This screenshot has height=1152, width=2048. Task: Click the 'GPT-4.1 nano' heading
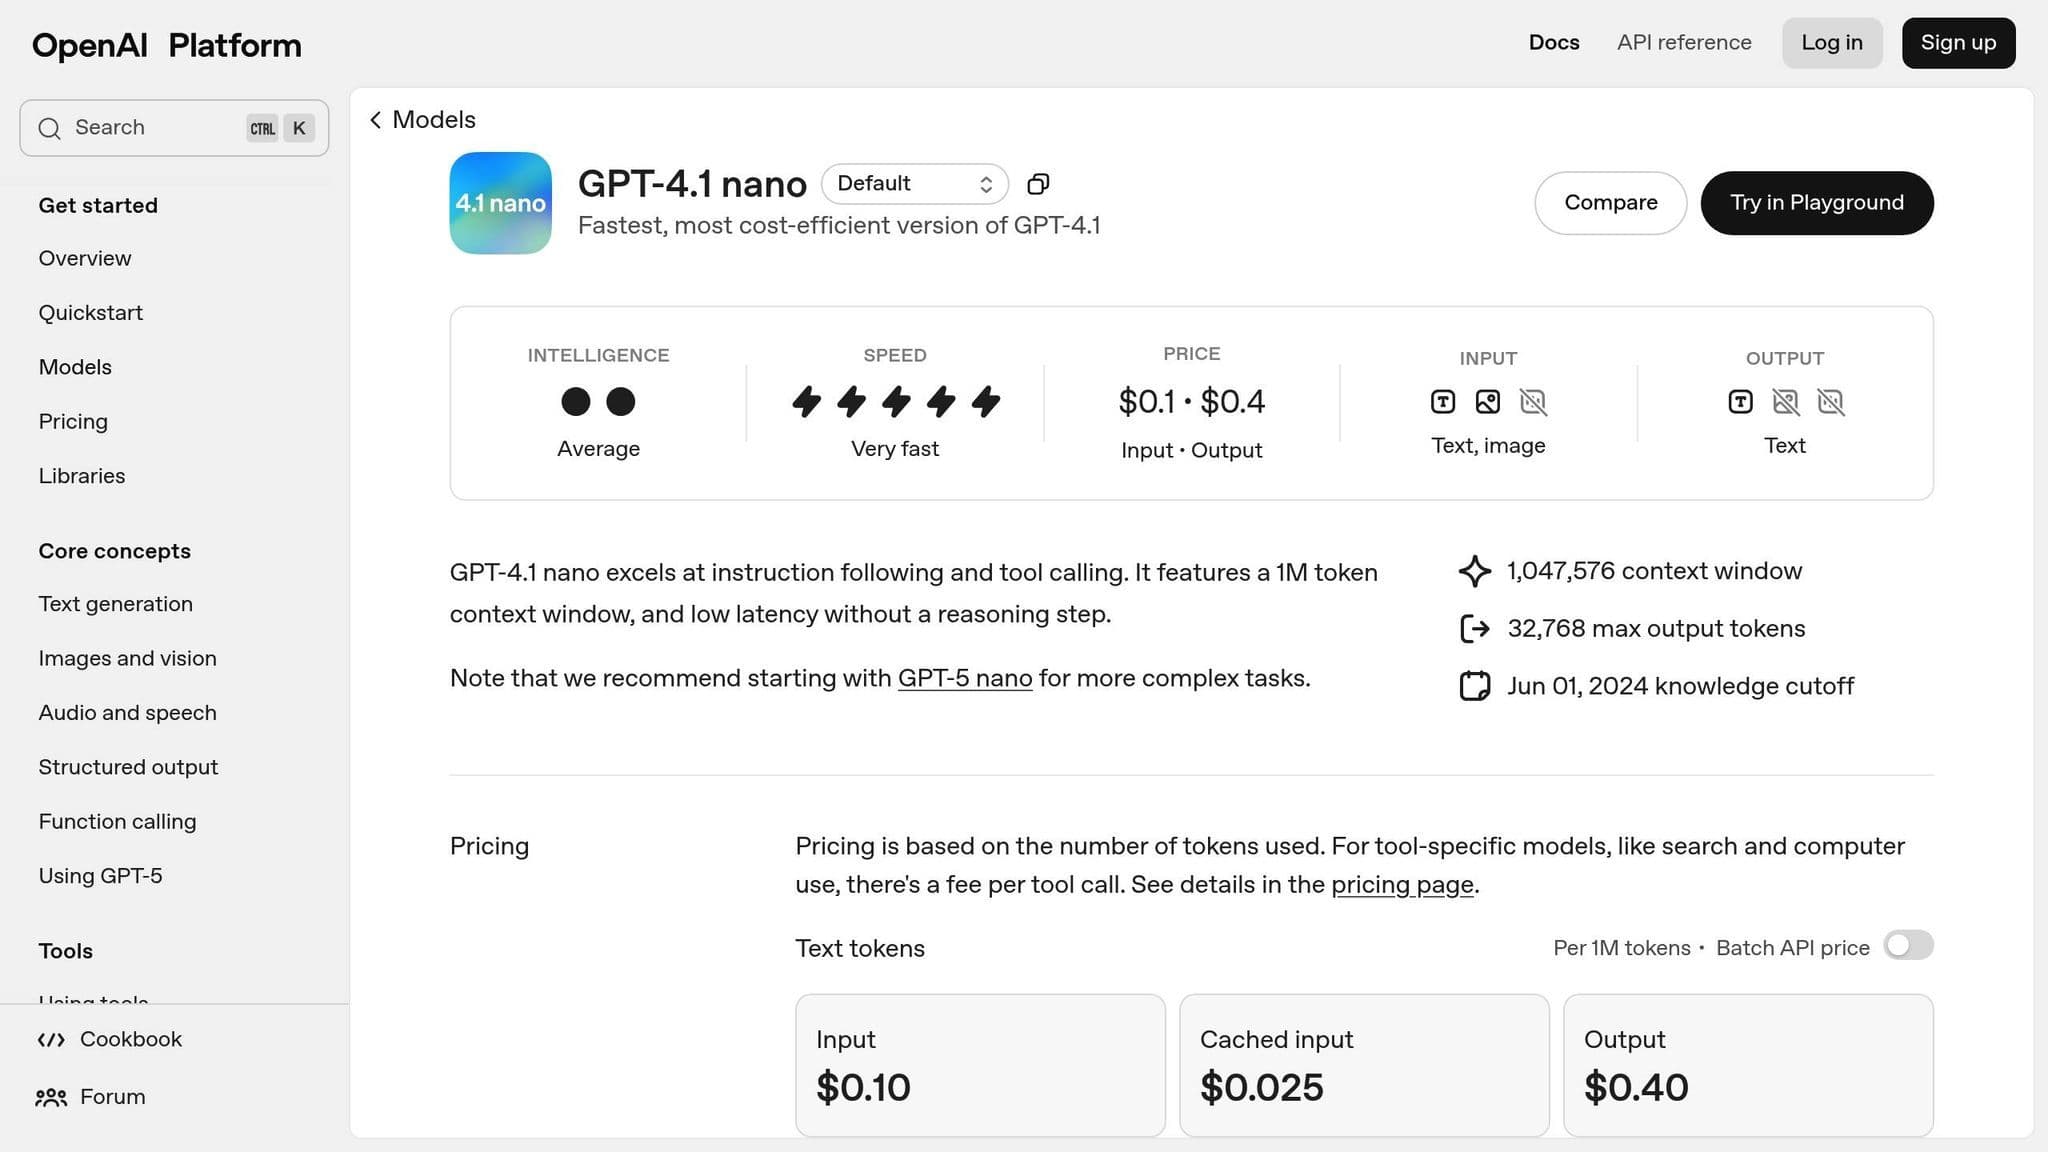pos(692,184)
